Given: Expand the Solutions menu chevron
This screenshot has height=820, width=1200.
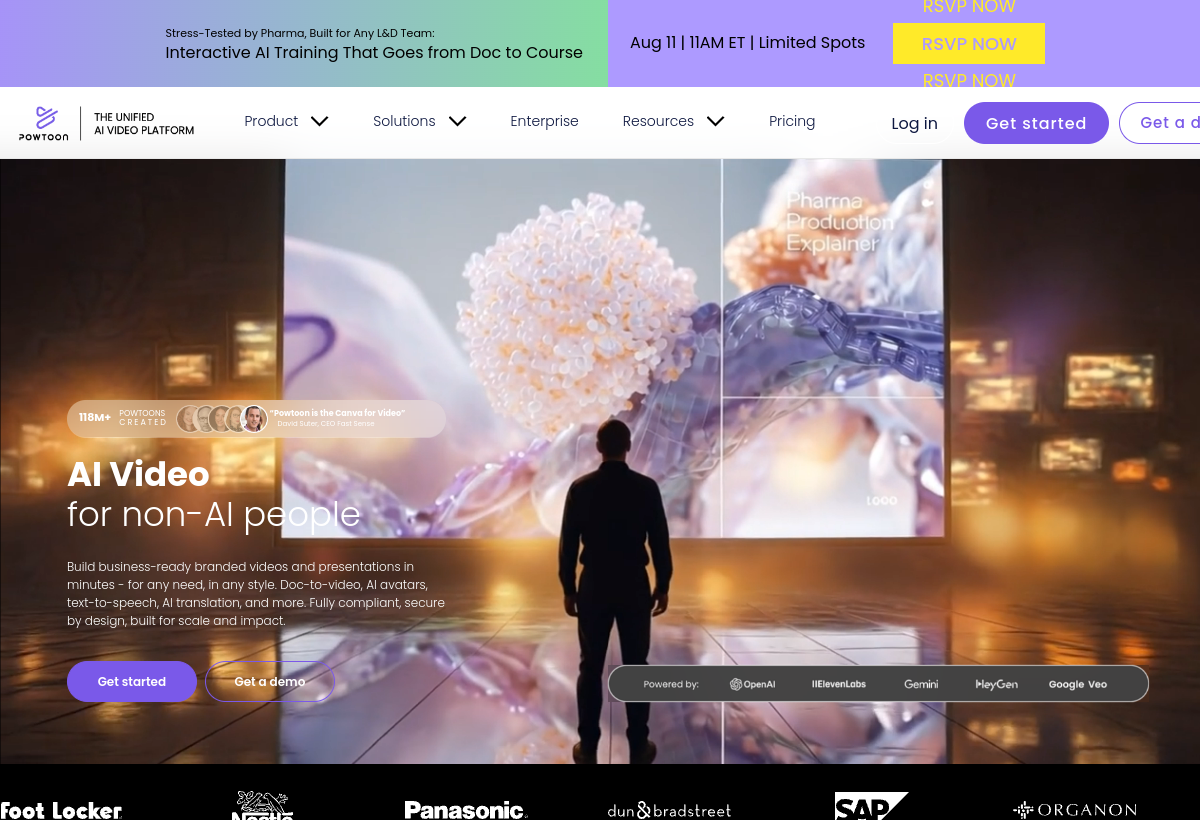Looking at the screenshot, I should point(457,121).
